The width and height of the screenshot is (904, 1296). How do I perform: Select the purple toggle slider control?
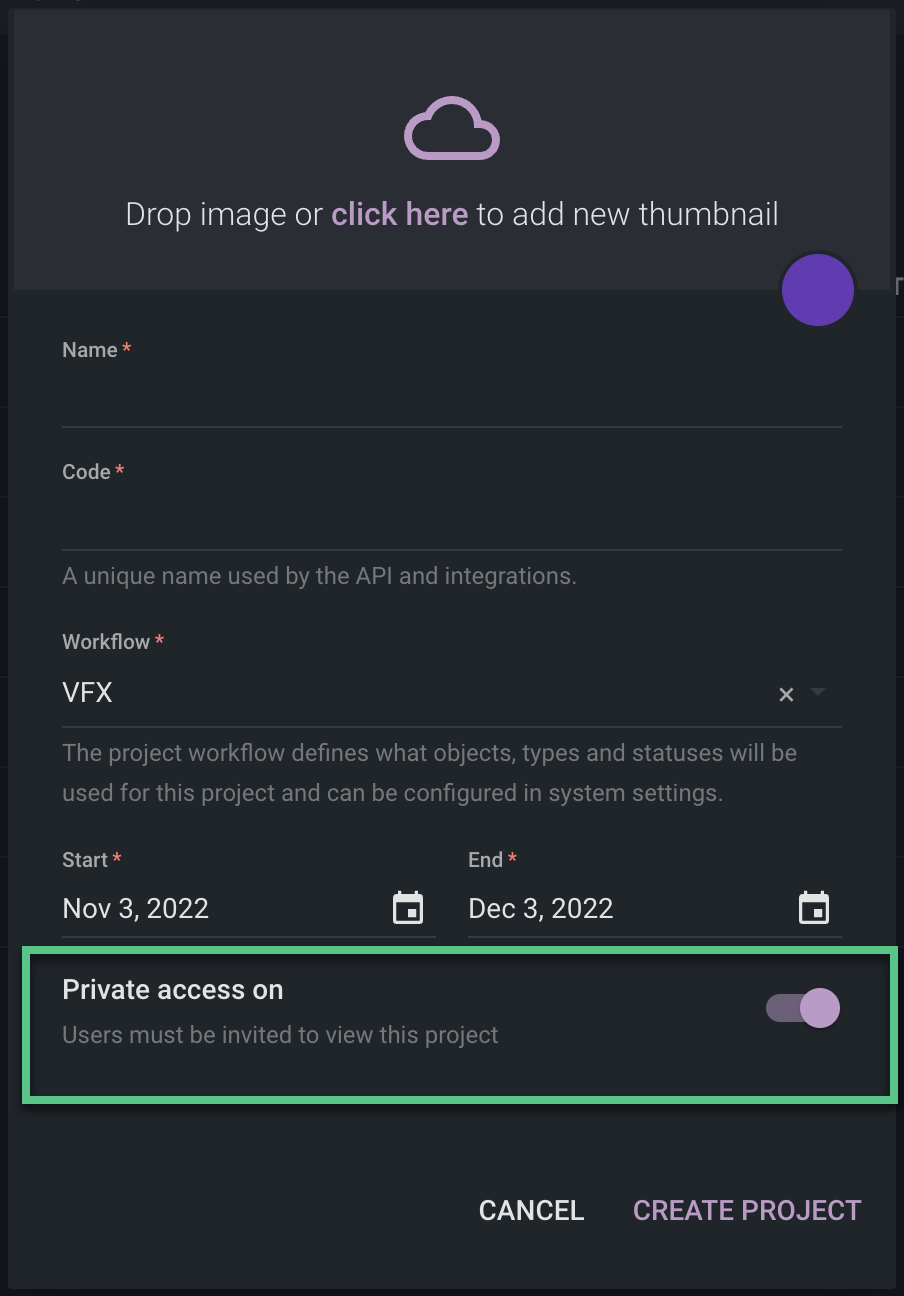coord(803,1008)
